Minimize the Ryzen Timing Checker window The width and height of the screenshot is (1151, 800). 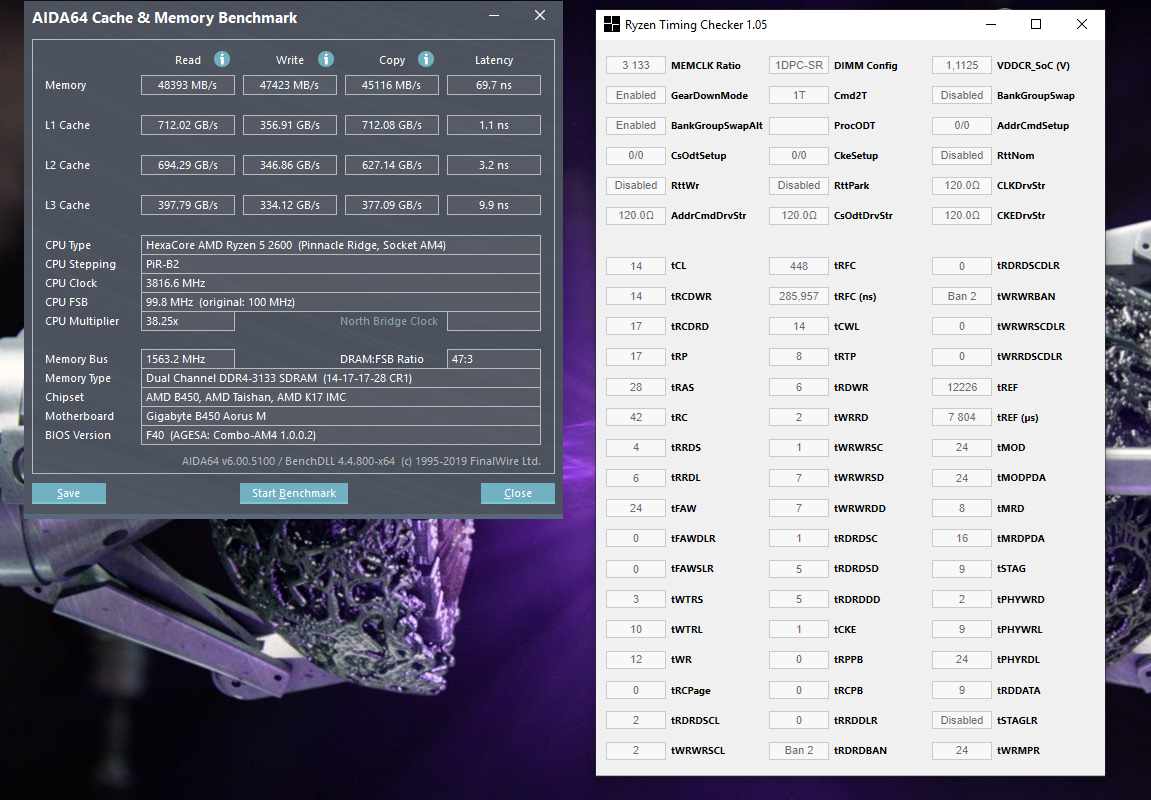pyautogui.click(x=991, y=24)
